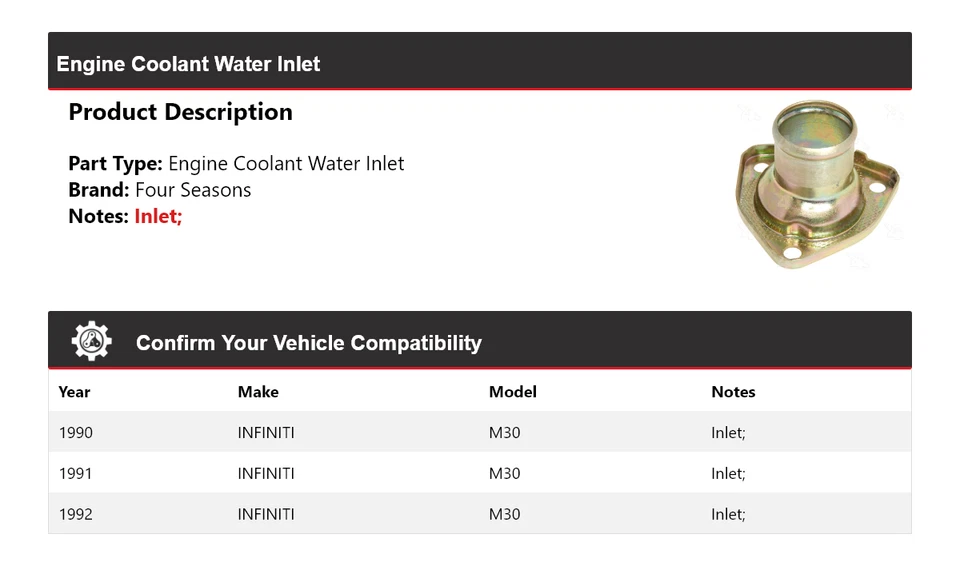Image resolution: width=960 pixels, height=566 pixels.
Task: Click the water inlet product image
Action: 817,185
